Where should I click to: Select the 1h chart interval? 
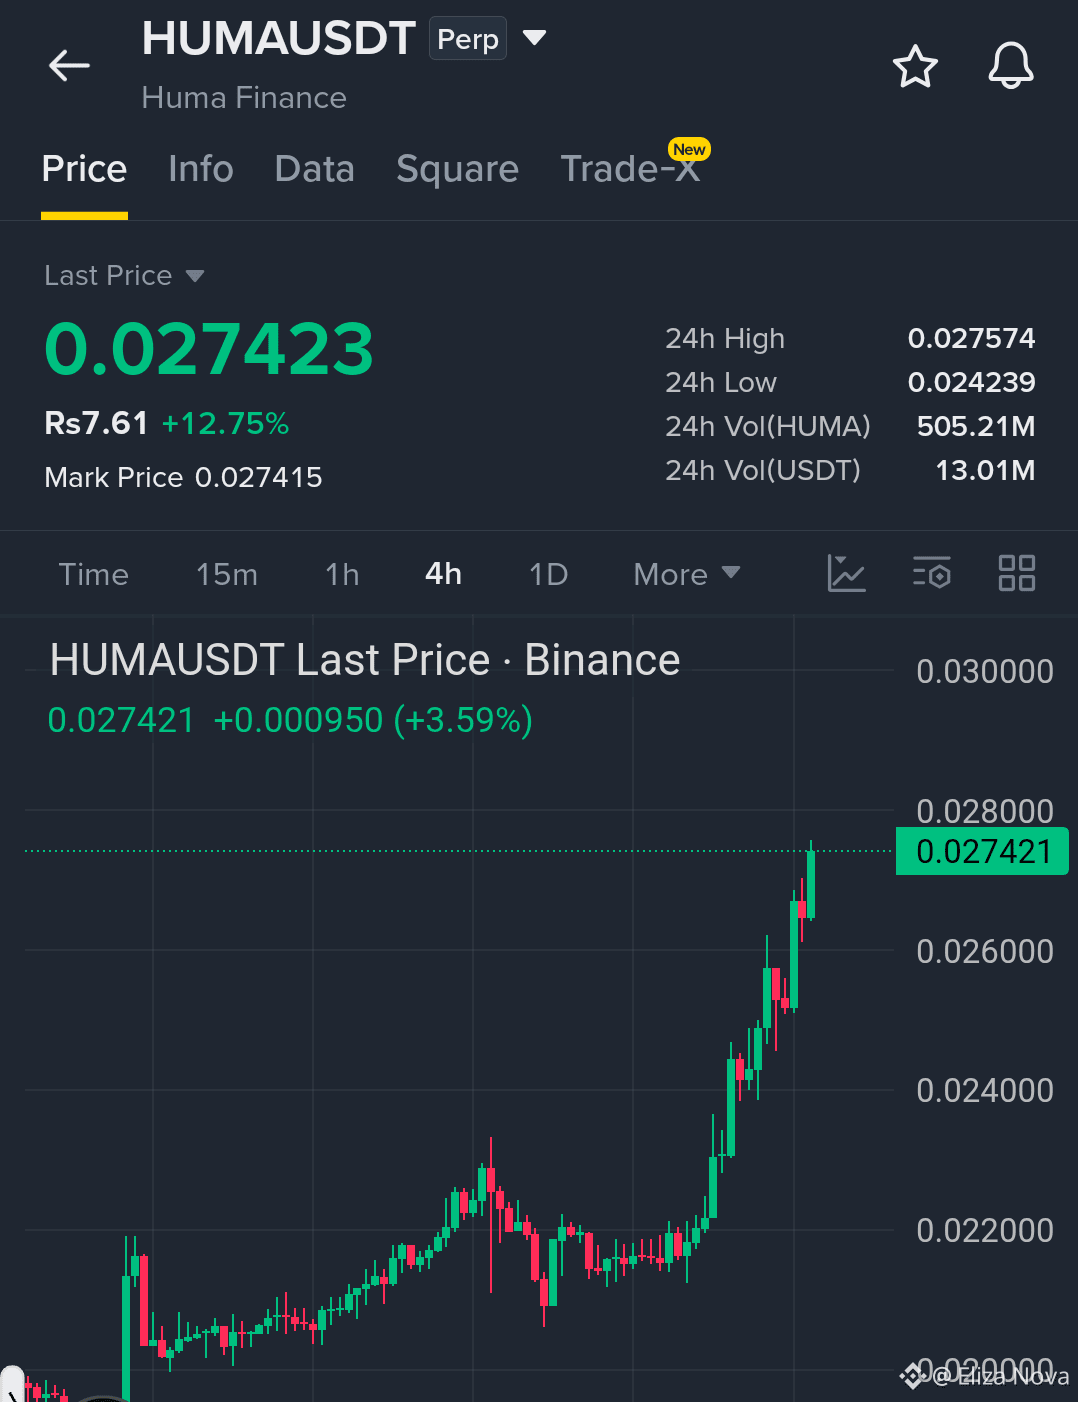point(342,574)
